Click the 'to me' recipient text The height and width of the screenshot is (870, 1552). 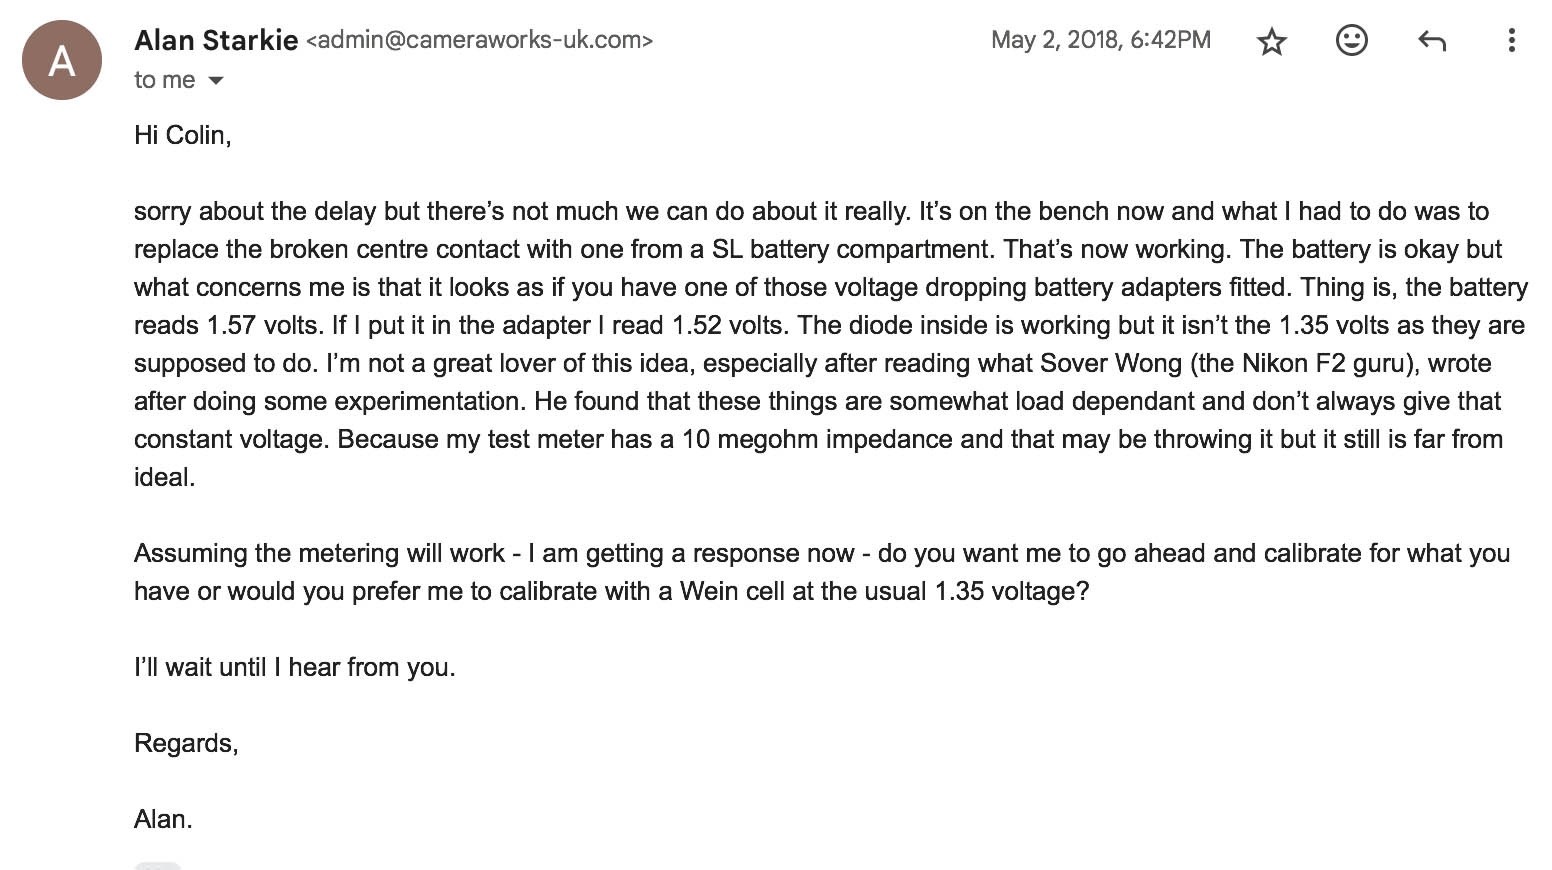click(164, 80)
